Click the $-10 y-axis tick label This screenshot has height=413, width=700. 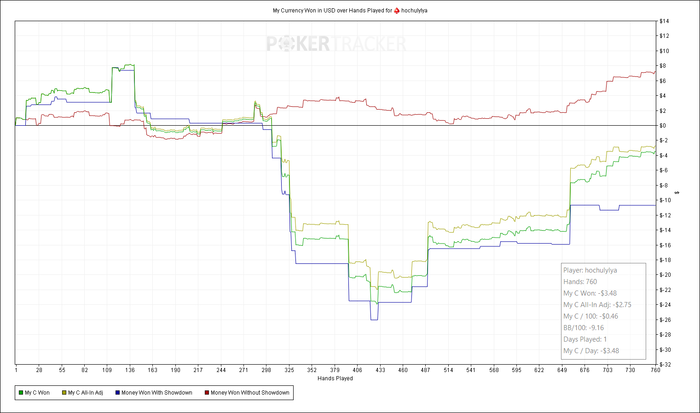tap(665, 200)
